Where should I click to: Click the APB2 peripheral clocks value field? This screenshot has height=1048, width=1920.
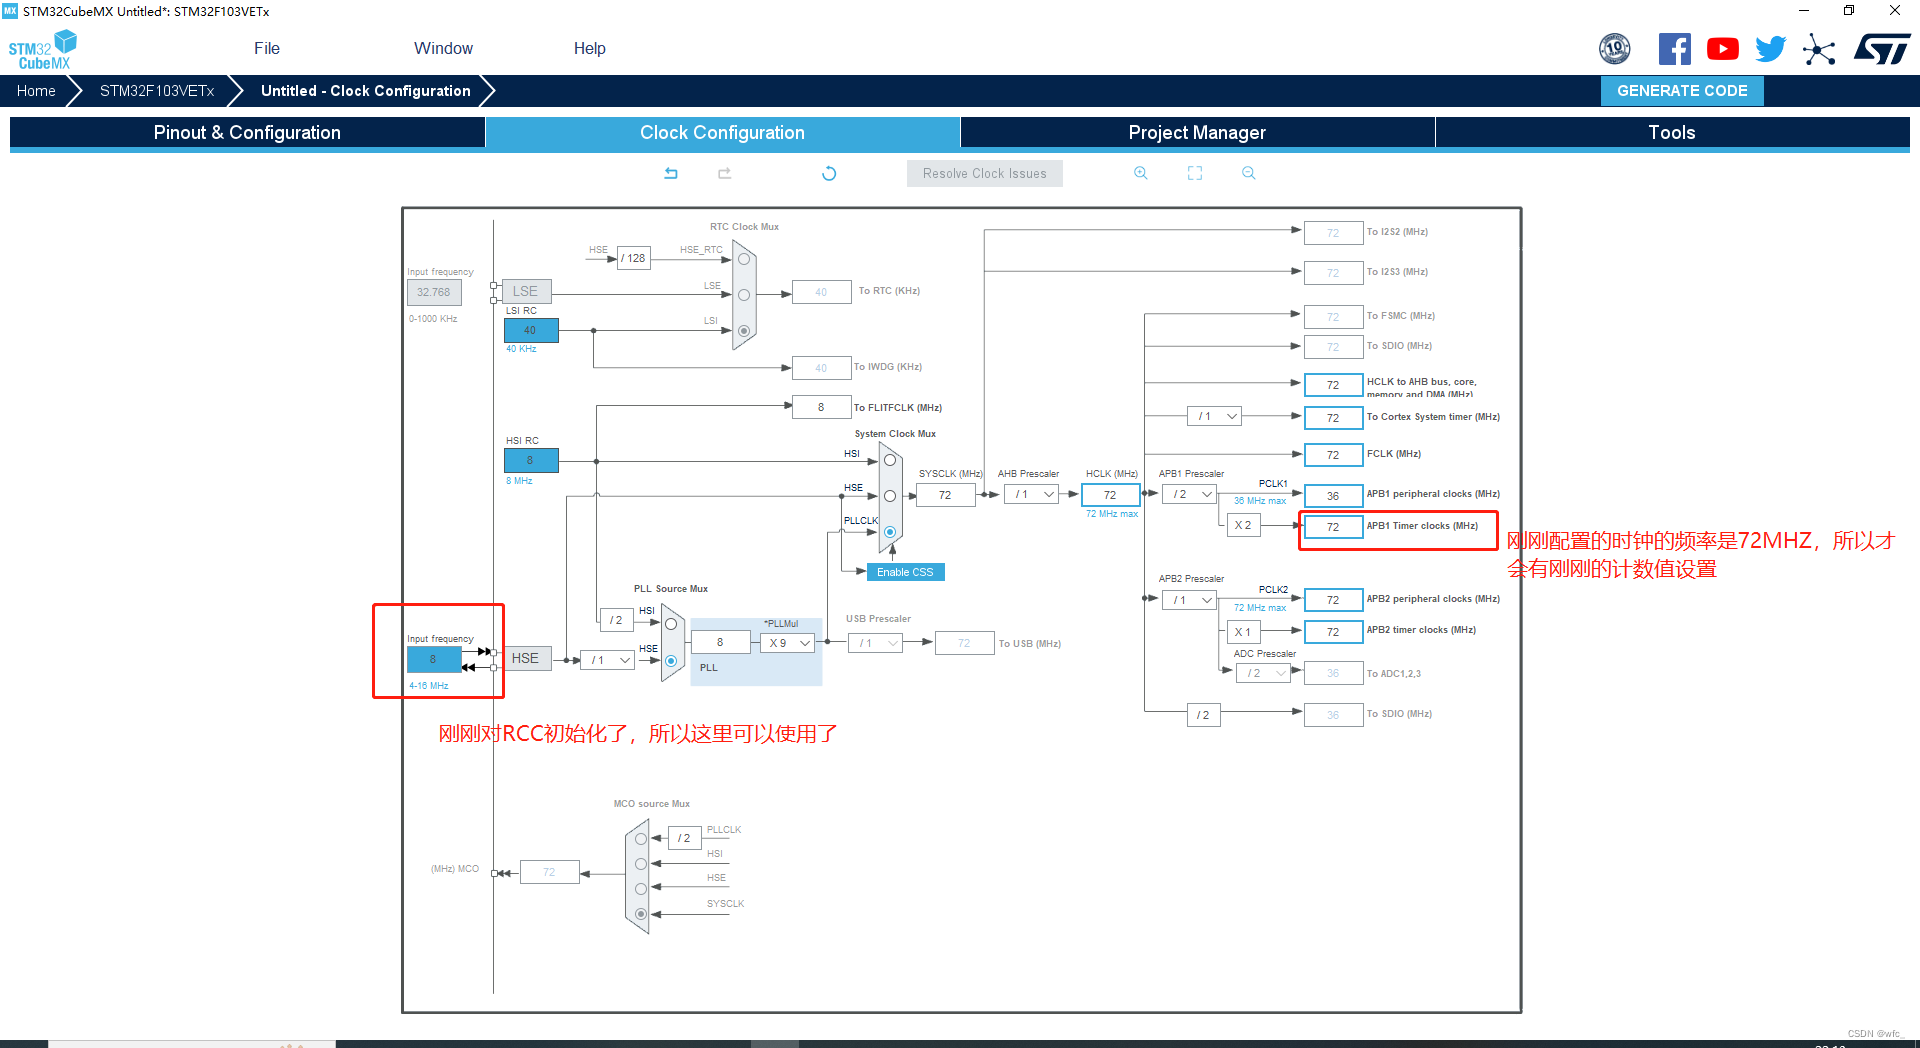(1333, 600)
